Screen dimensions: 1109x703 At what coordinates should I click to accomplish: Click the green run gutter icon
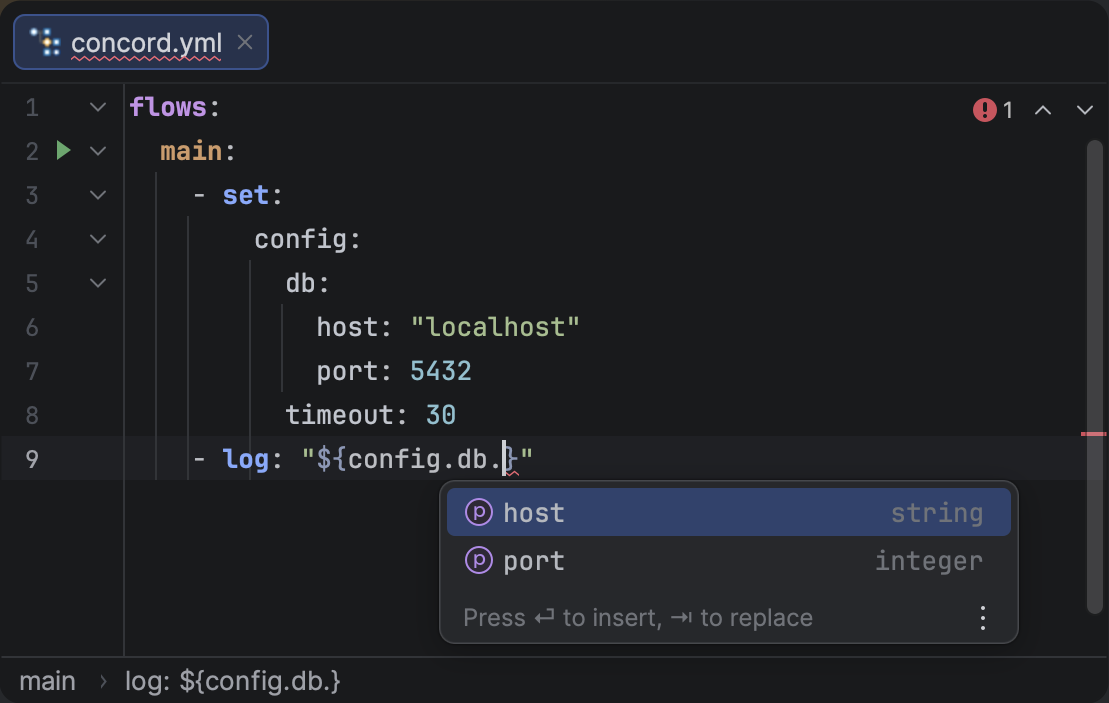coord(63,151)
